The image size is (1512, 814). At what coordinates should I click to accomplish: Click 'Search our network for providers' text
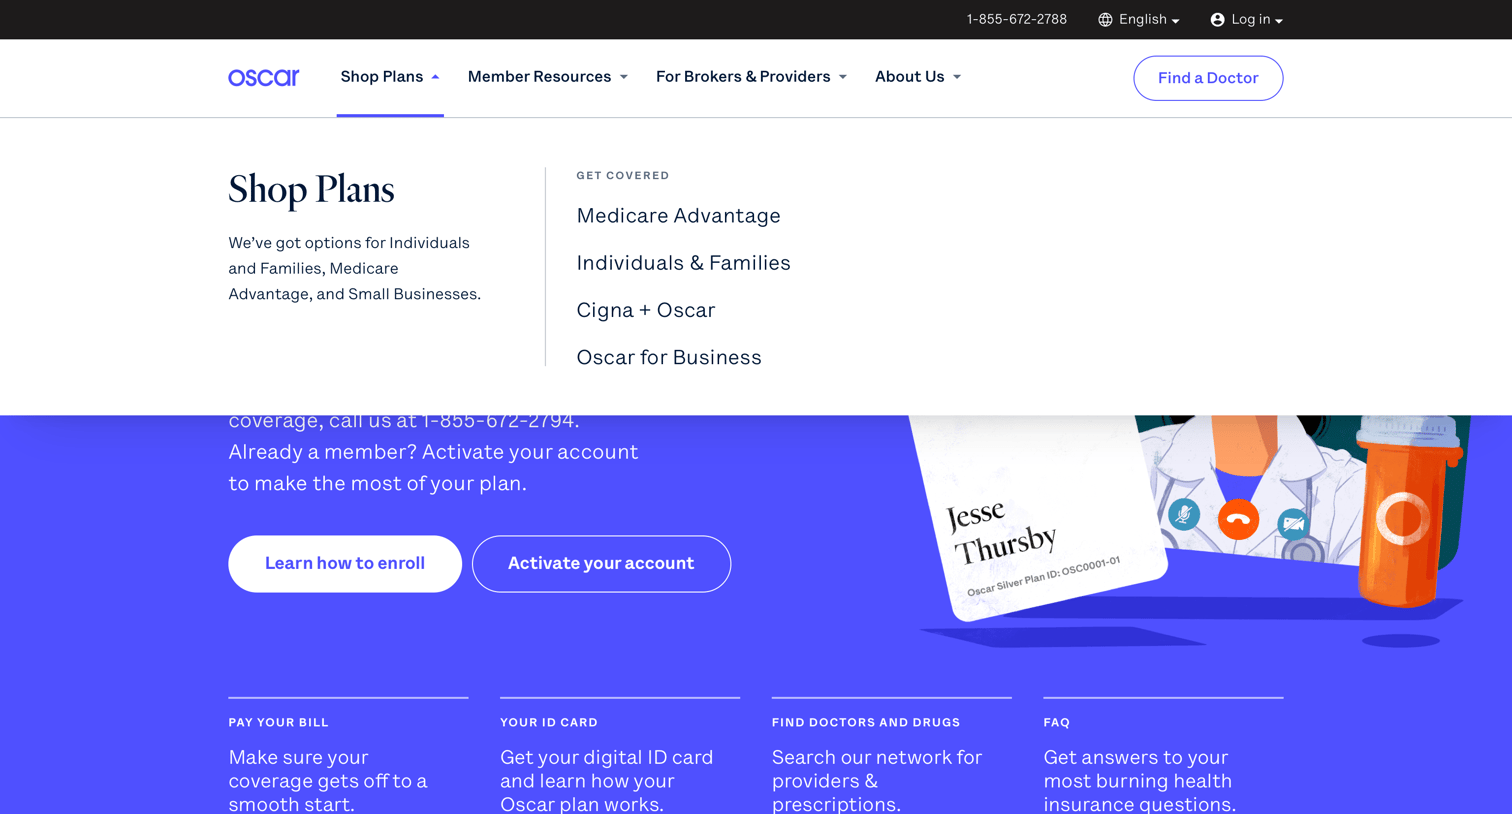(x=877, y=781)
